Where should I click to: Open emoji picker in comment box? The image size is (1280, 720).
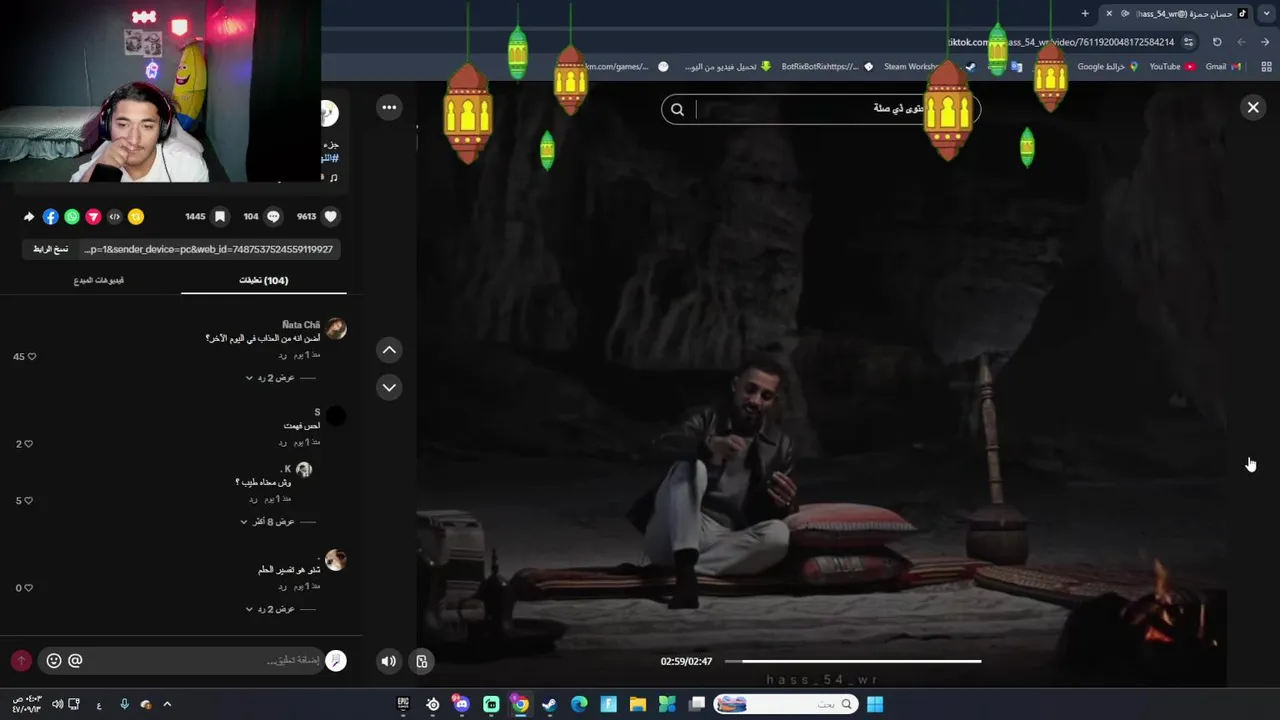tap(54, 660)
